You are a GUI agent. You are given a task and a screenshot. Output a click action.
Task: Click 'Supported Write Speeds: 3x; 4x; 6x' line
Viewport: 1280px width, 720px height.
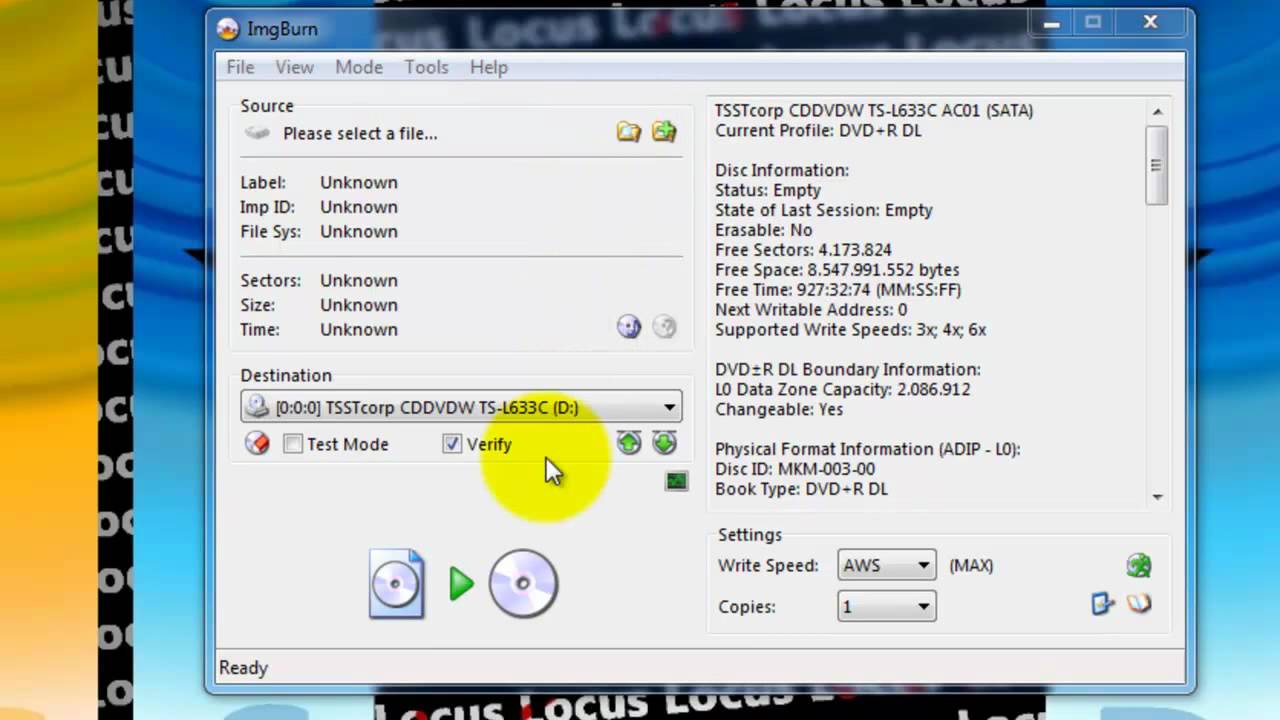pos(850,329)
